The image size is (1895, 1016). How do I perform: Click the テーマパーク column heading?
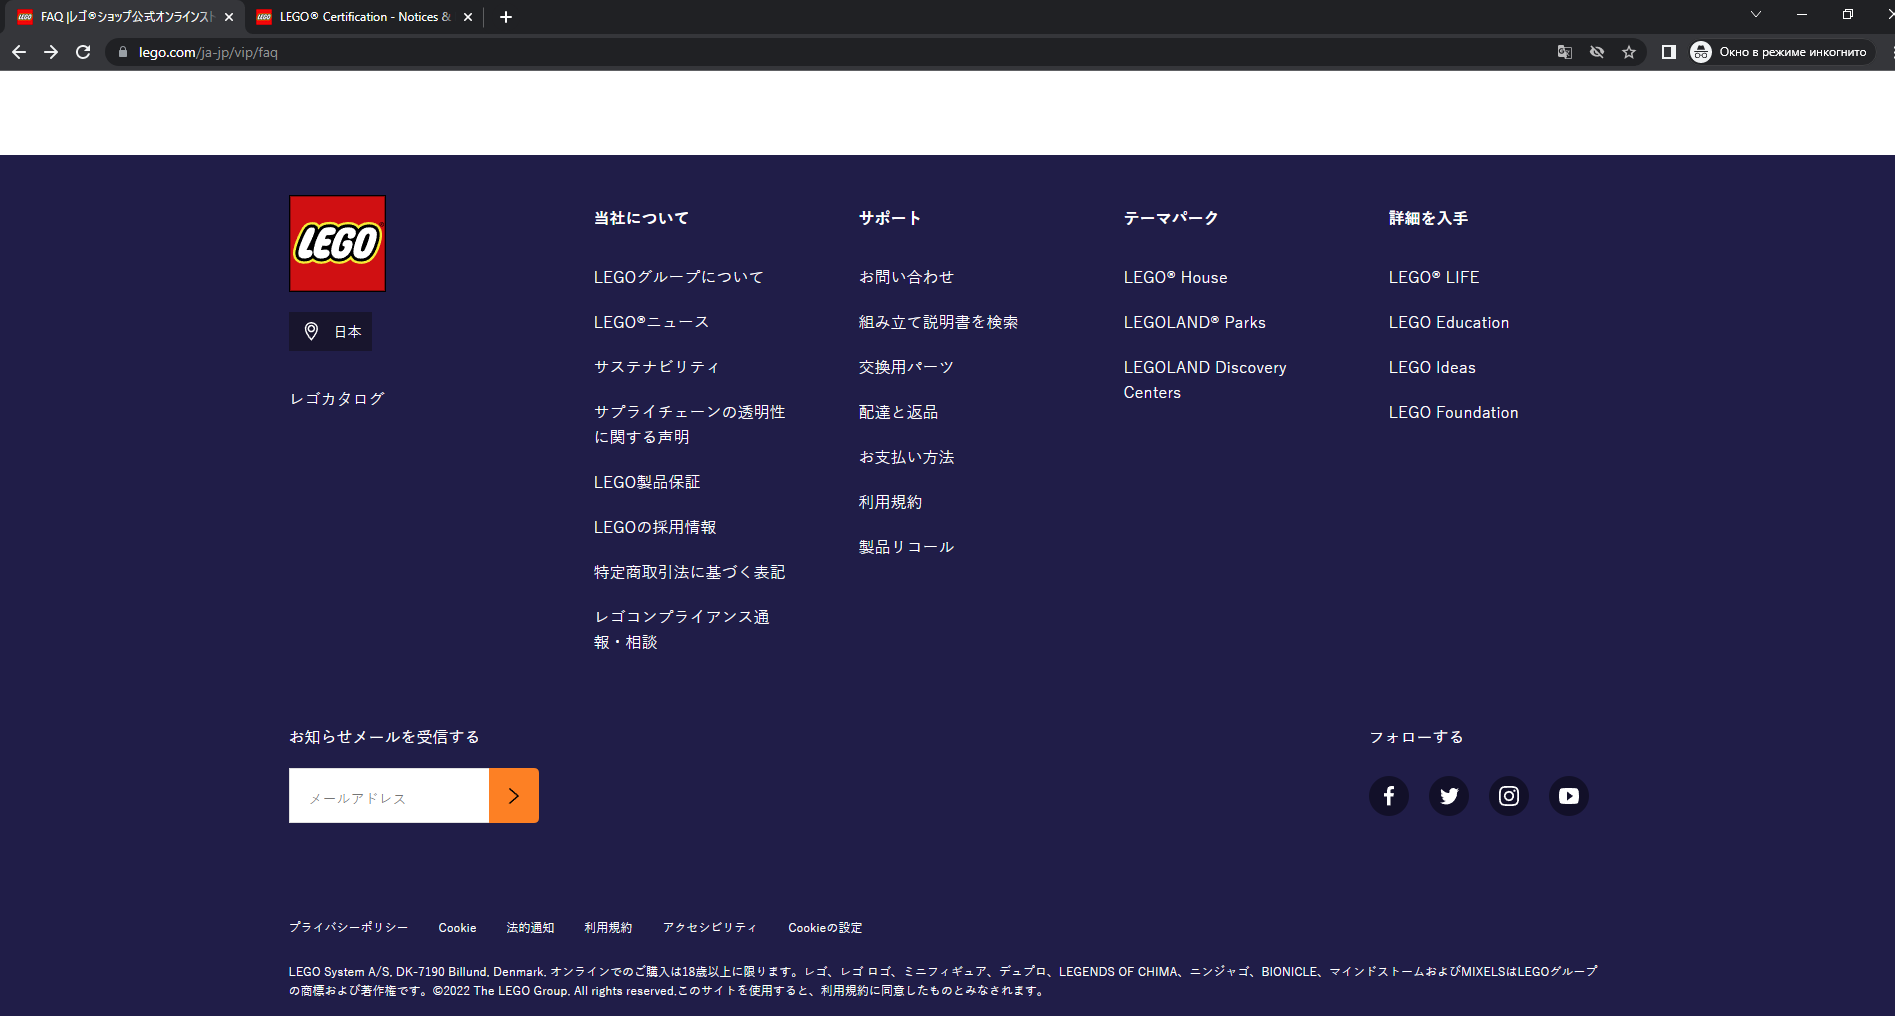click(x=1171, y=218)
